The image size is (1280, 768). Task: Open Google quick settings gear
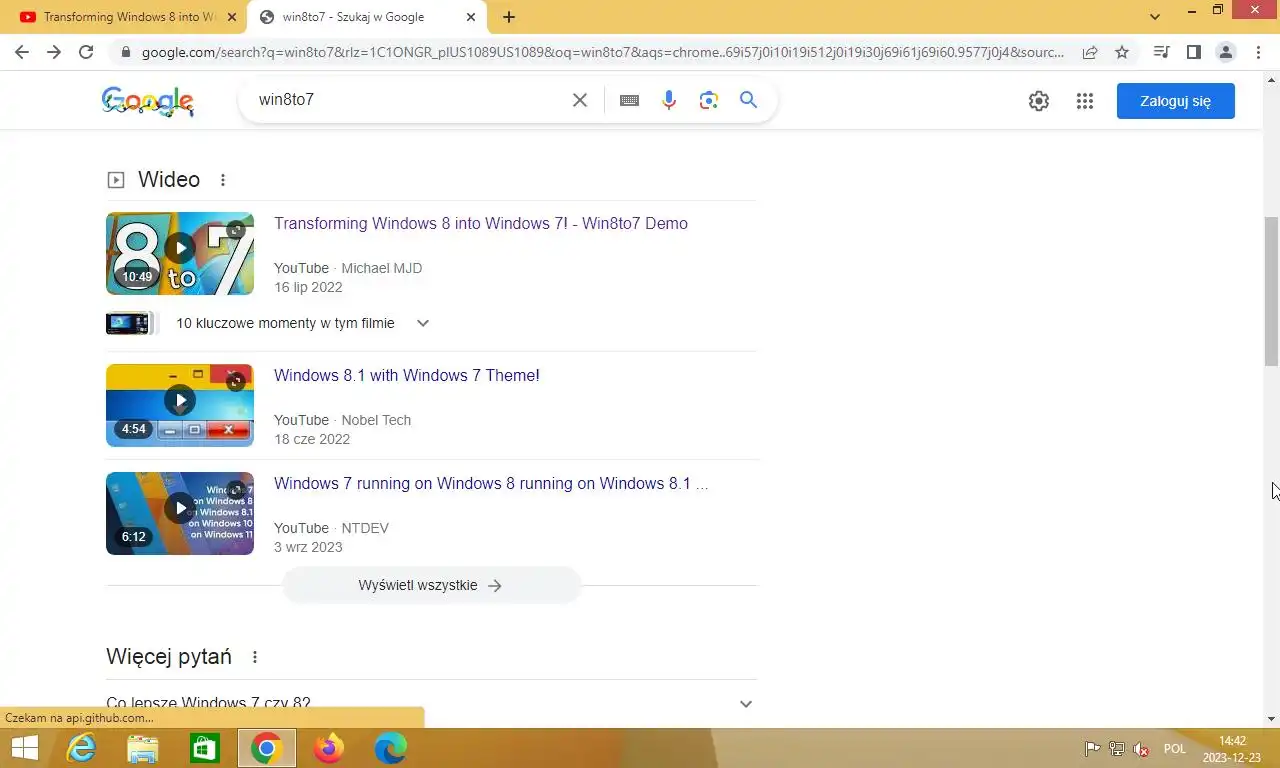[1039, 101]
